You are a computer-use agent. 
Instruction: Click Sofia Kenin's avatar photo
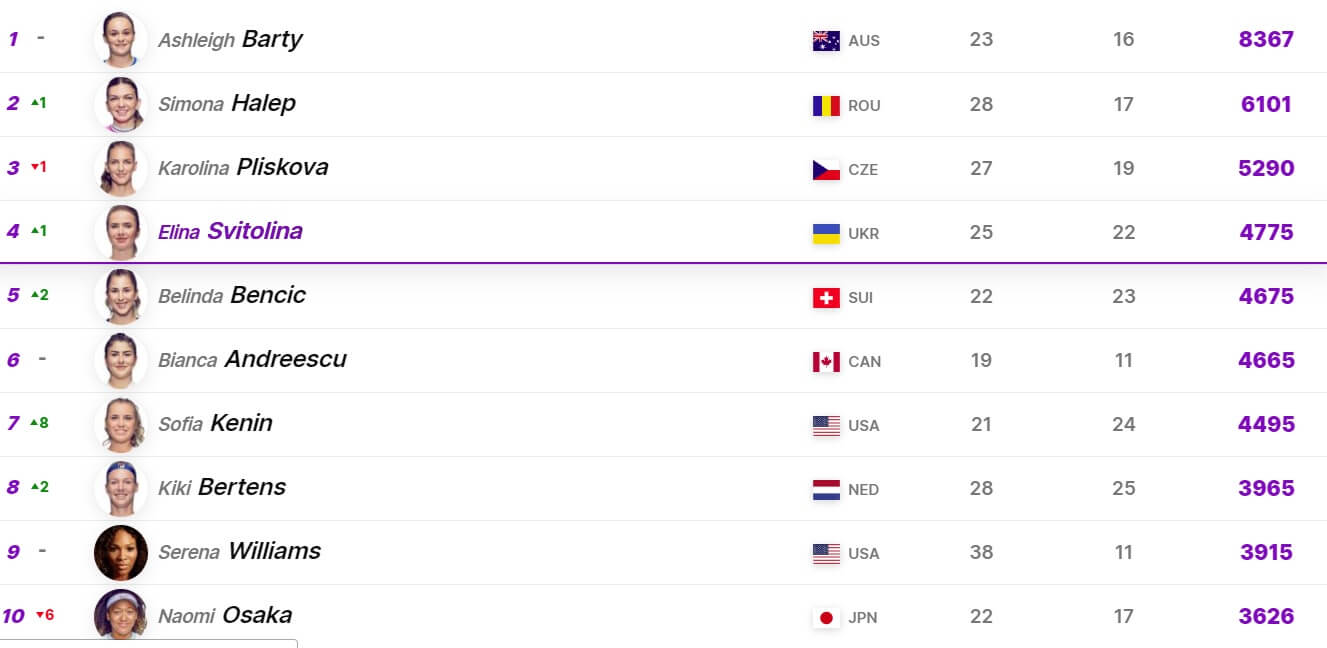tap(121, 424)
